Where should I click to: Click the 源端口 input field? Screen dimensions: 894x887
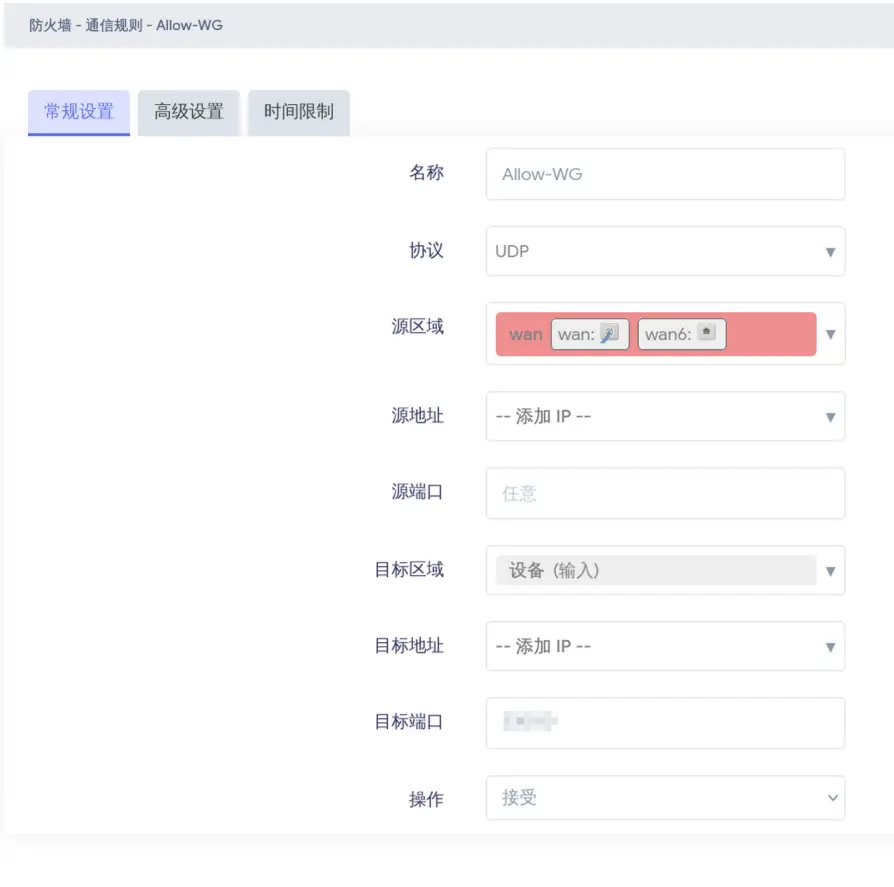pos(665,493)
